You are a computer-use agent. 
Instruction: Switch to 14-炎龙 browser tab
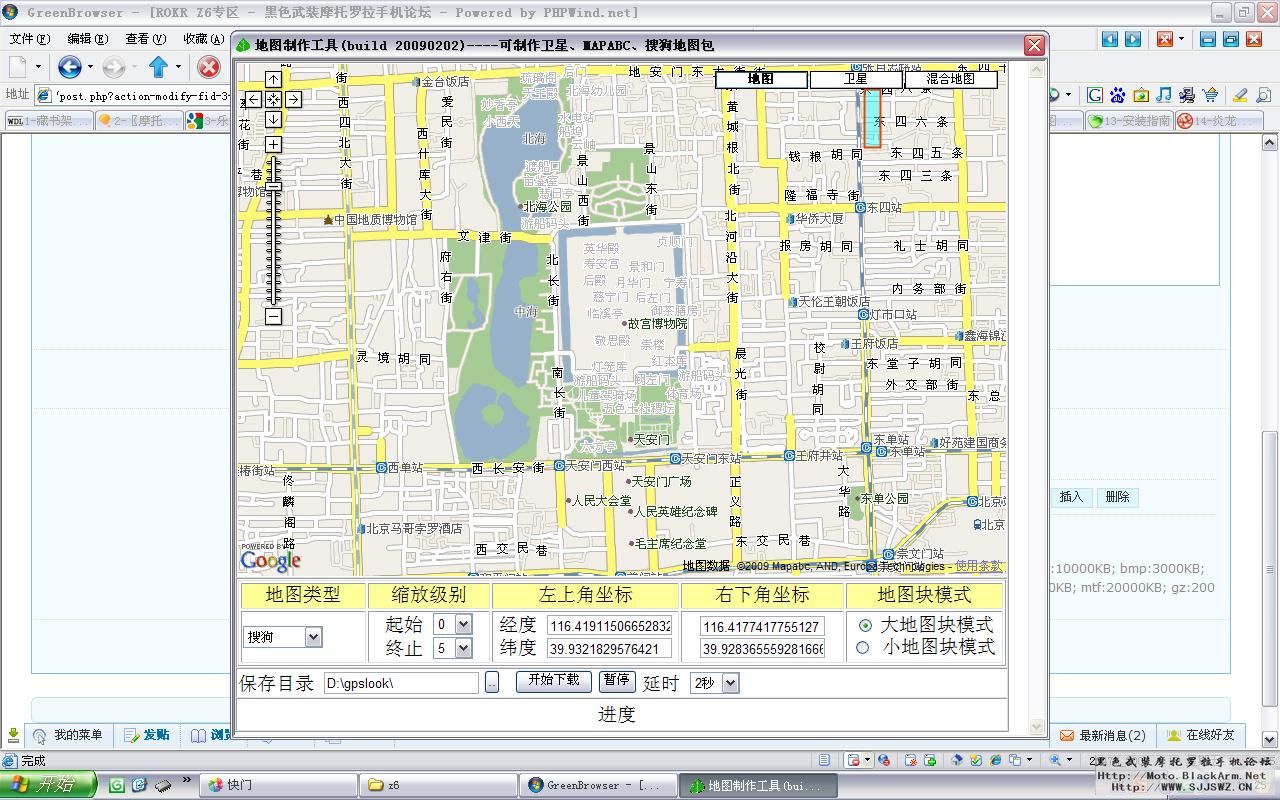pyautogui.click(x=1218, y=121)
